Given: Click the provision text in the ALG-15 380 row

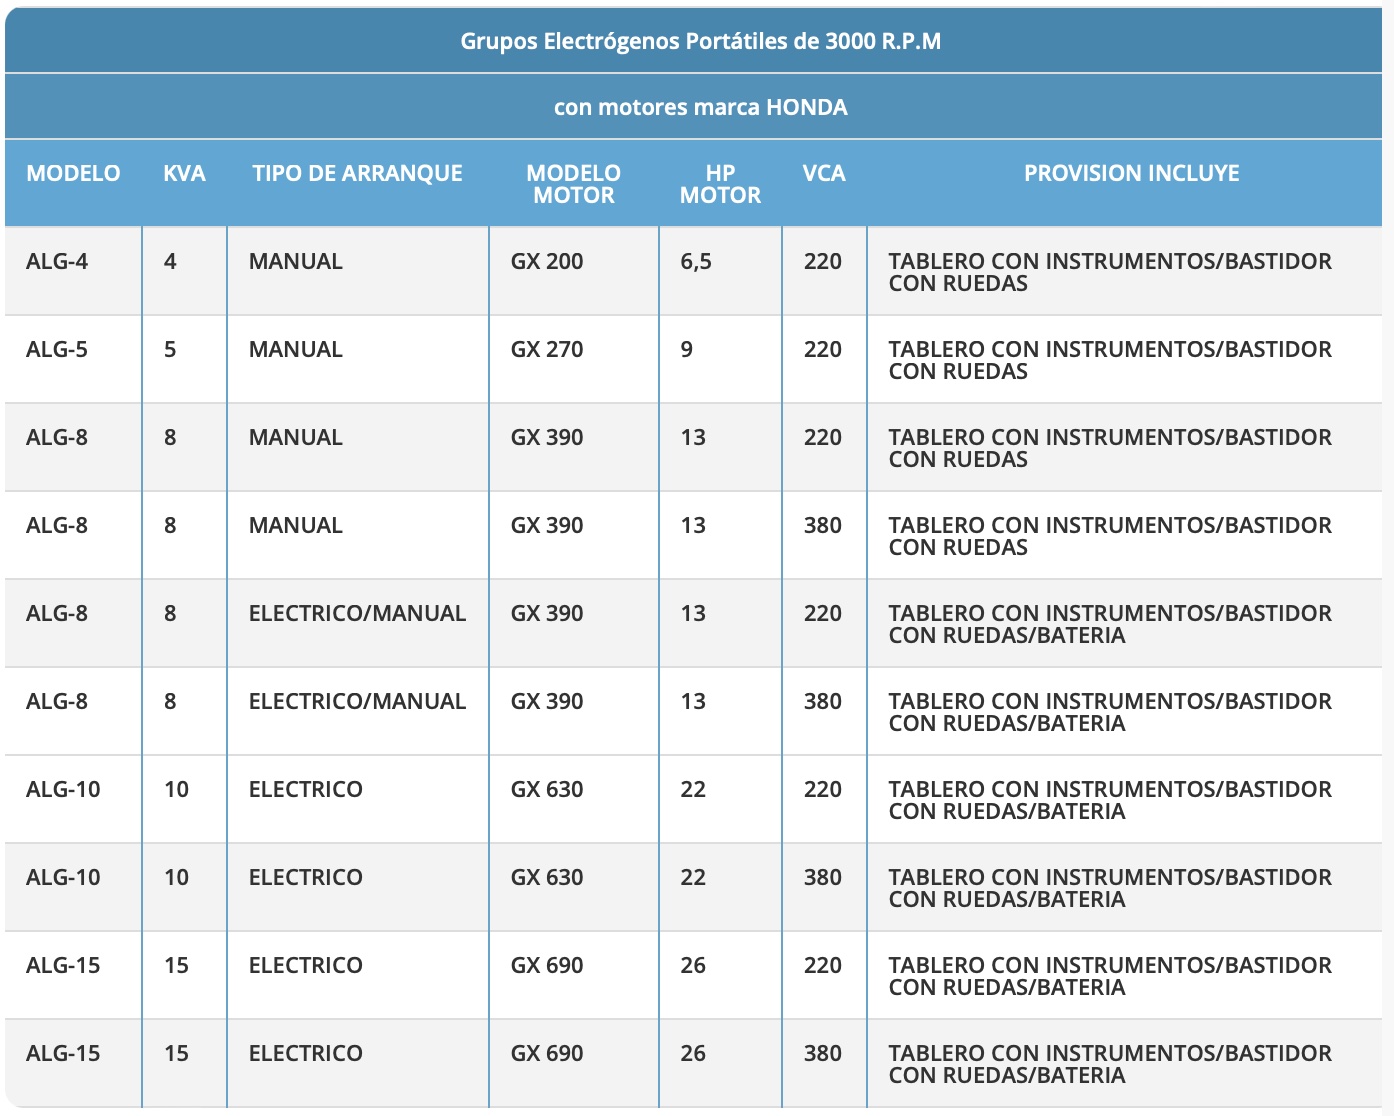Looking at the screenshot, I should point(1110,1064).
